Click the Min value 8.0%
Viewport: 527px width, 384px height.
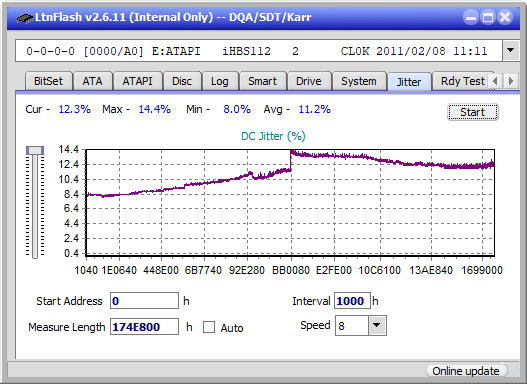tap(237, 109)
